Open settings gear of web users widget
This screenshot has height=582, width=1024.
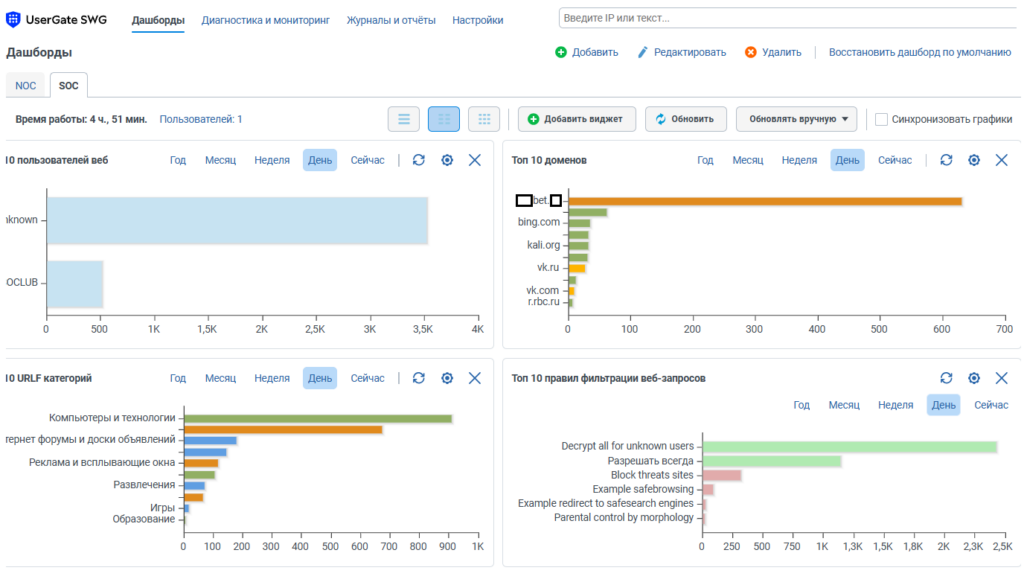tap(447, 160)
